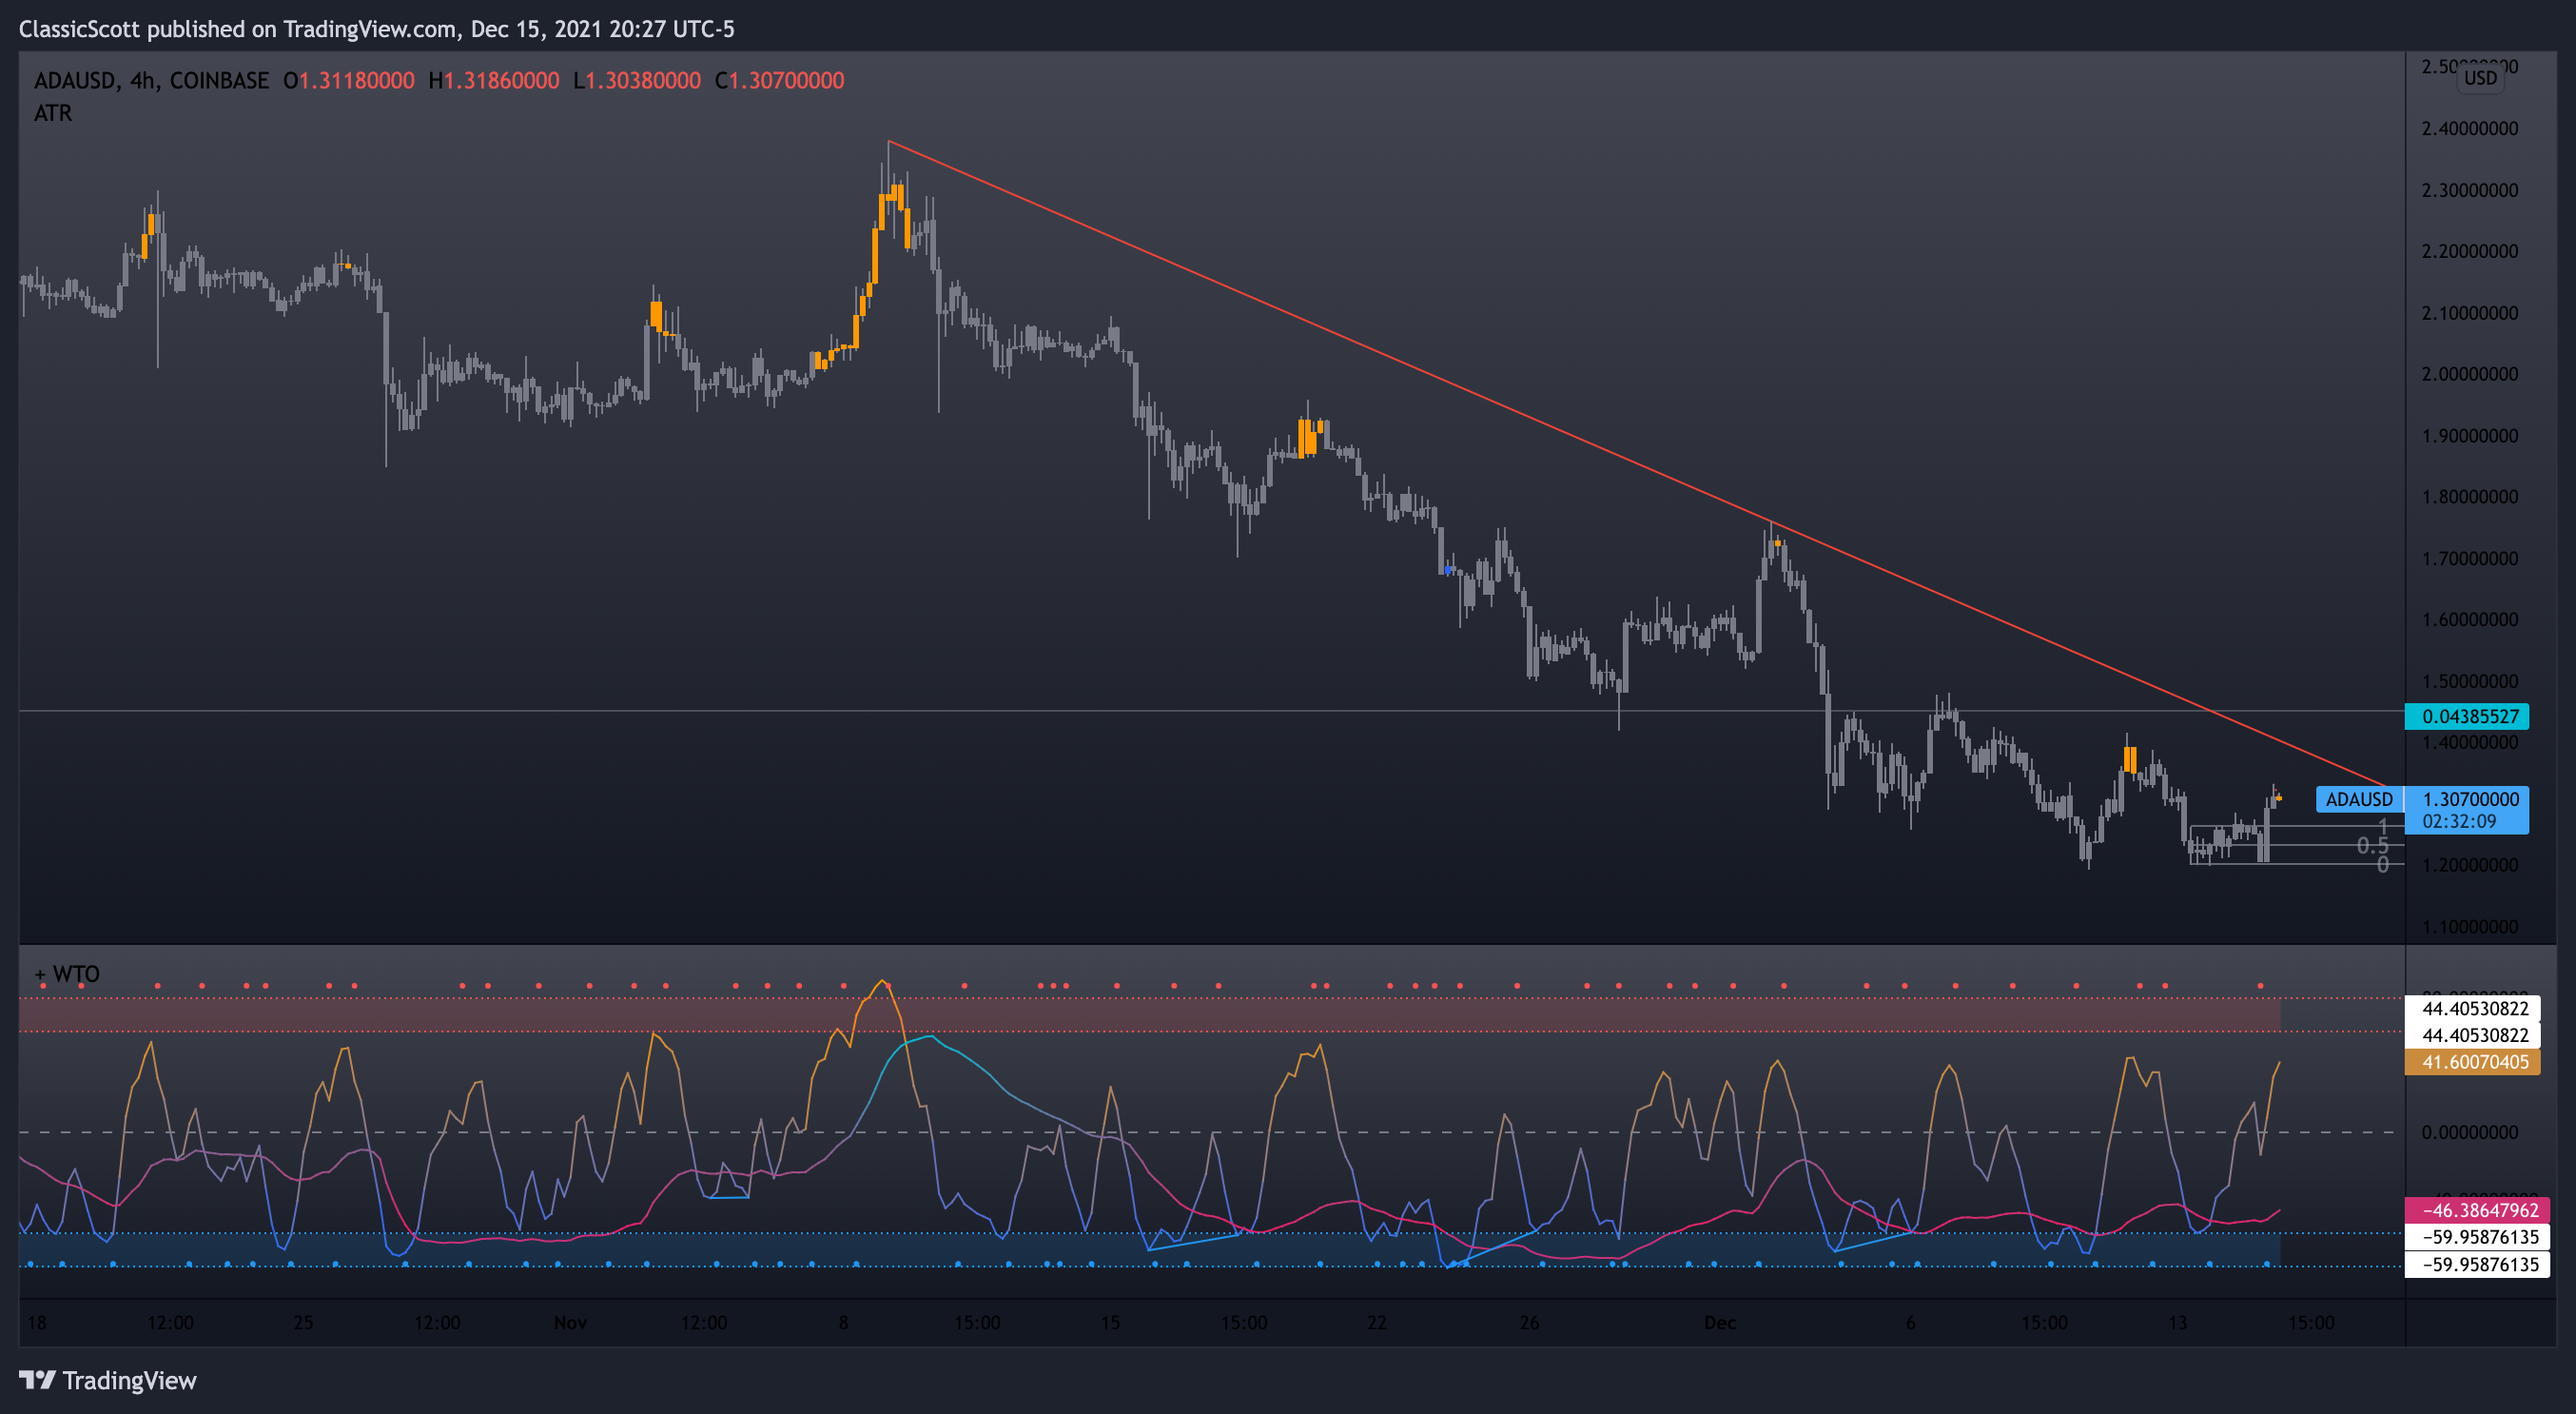Click the WTO zero level label 0.00000000
The image size is (2576, 1414).
pos(2470,1132)
